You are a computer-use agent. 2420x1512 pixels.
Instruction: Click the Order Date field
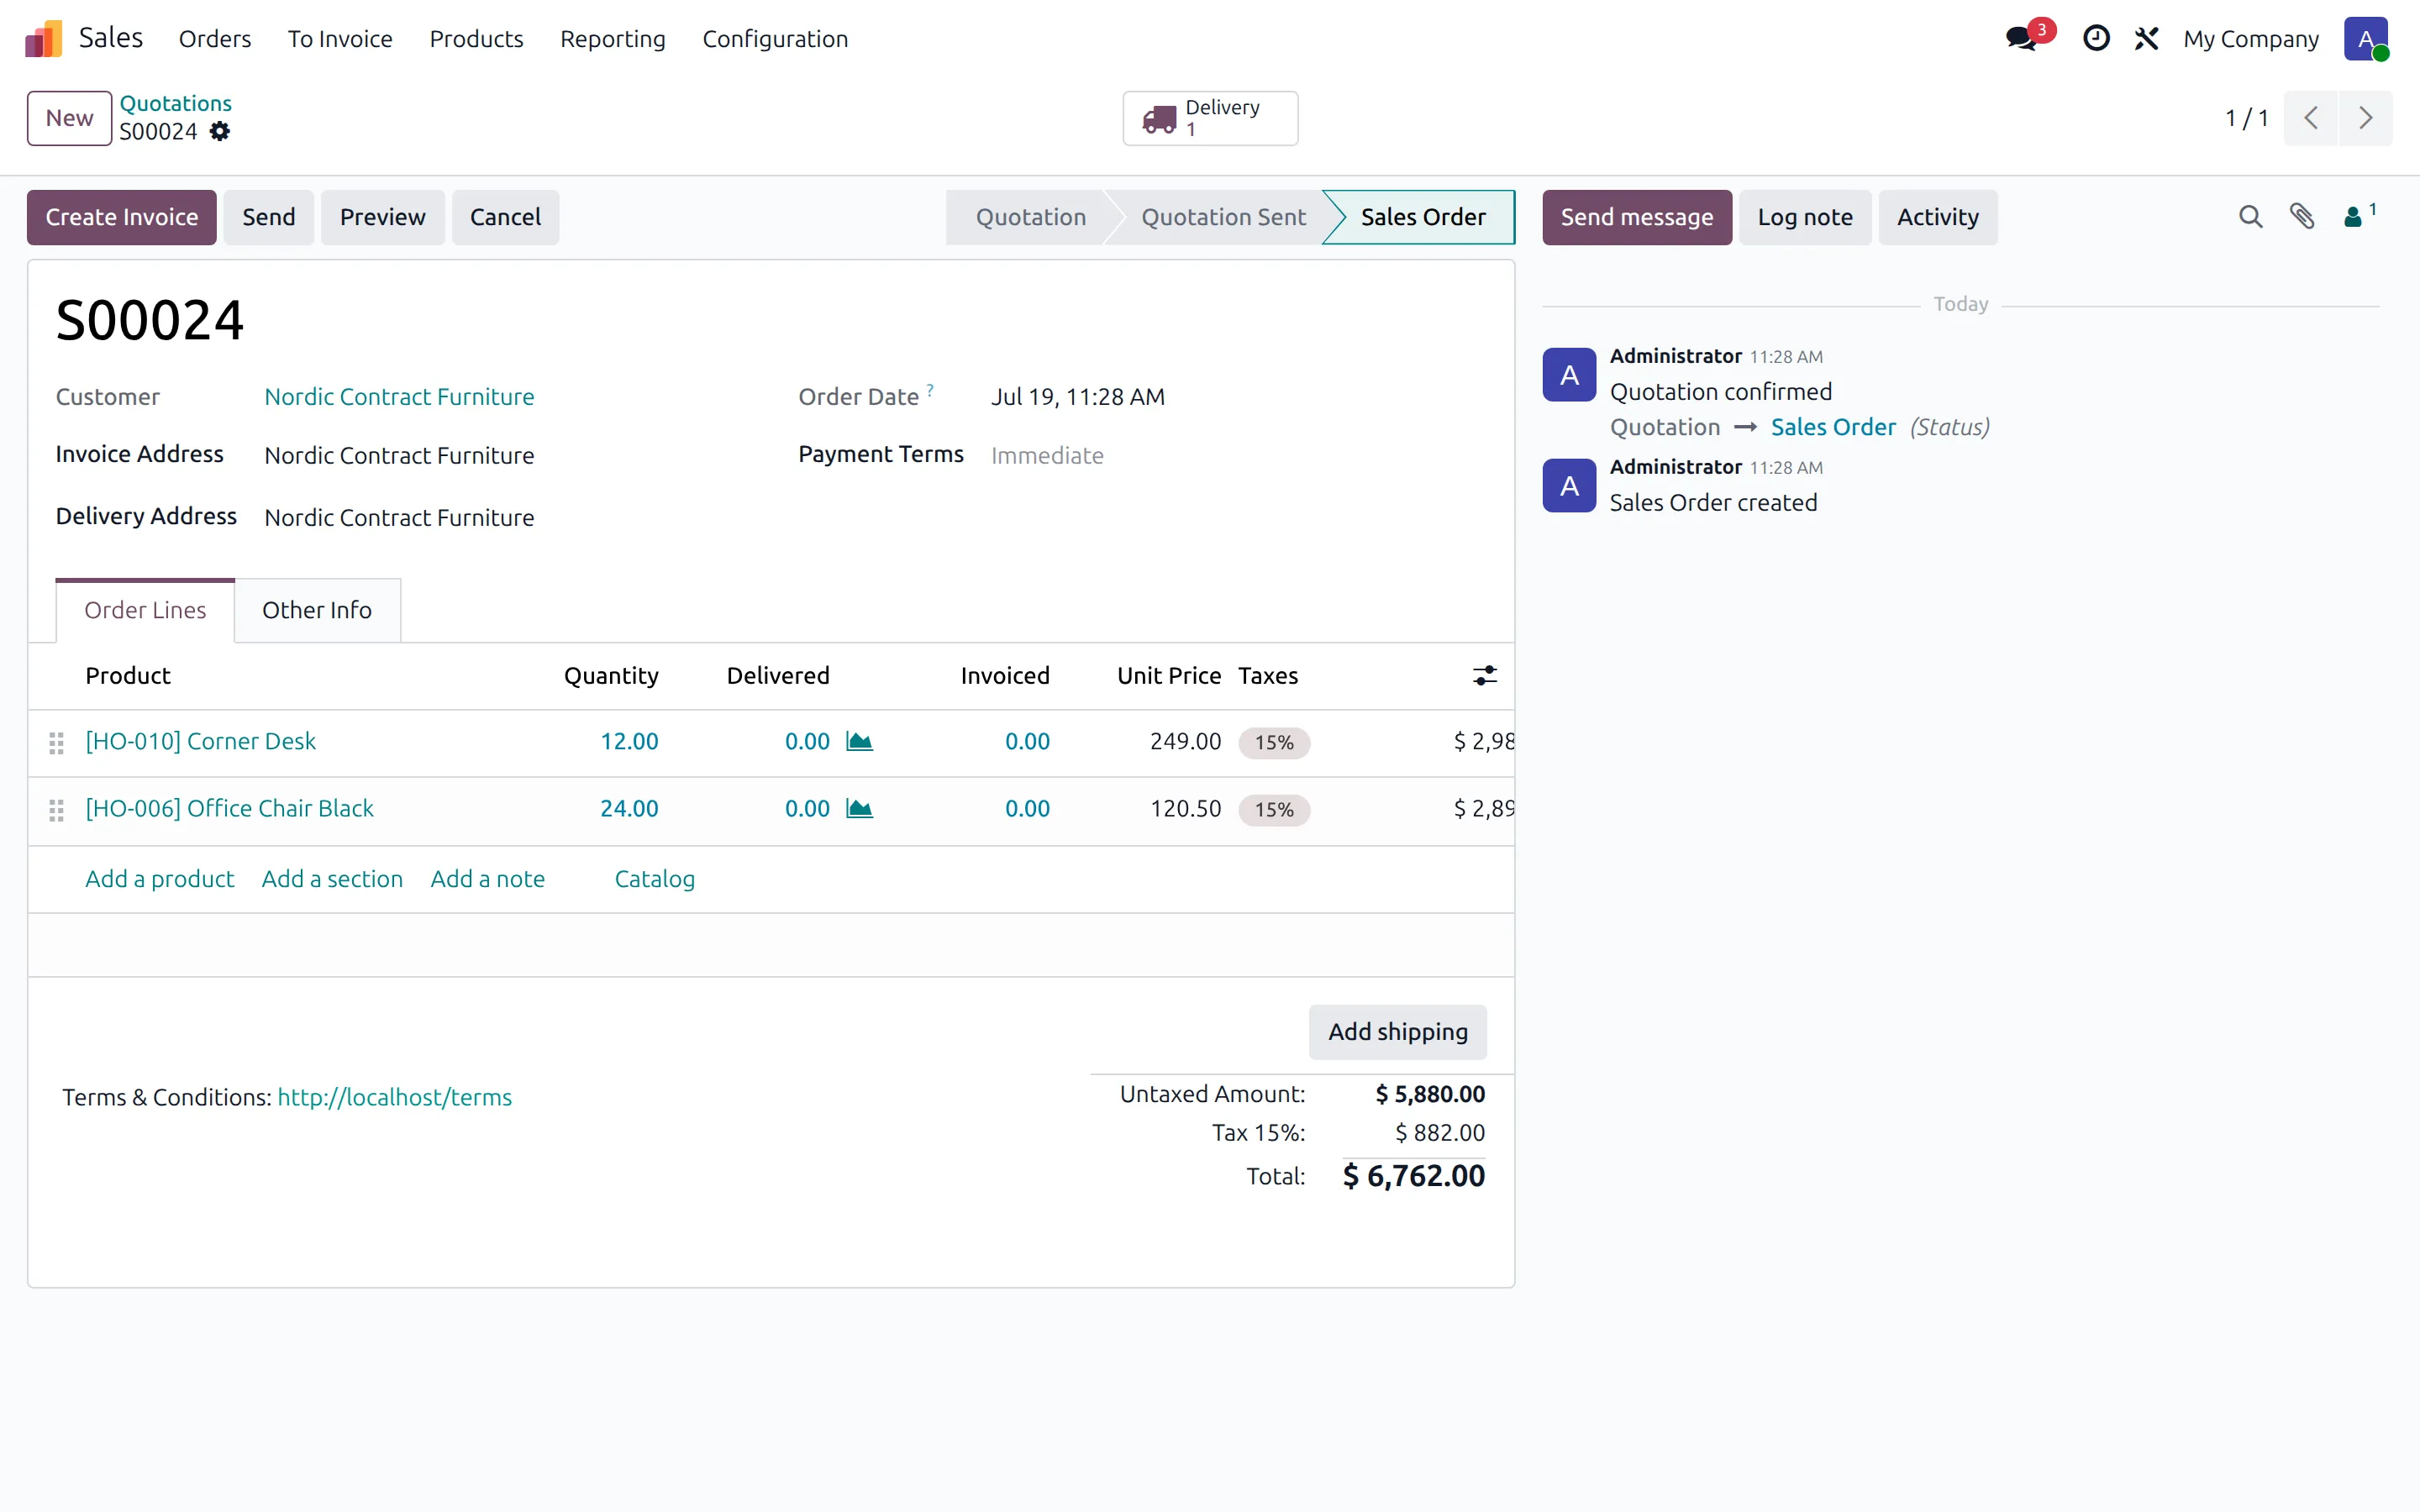pyautogui.click(x=1078, y=397)
